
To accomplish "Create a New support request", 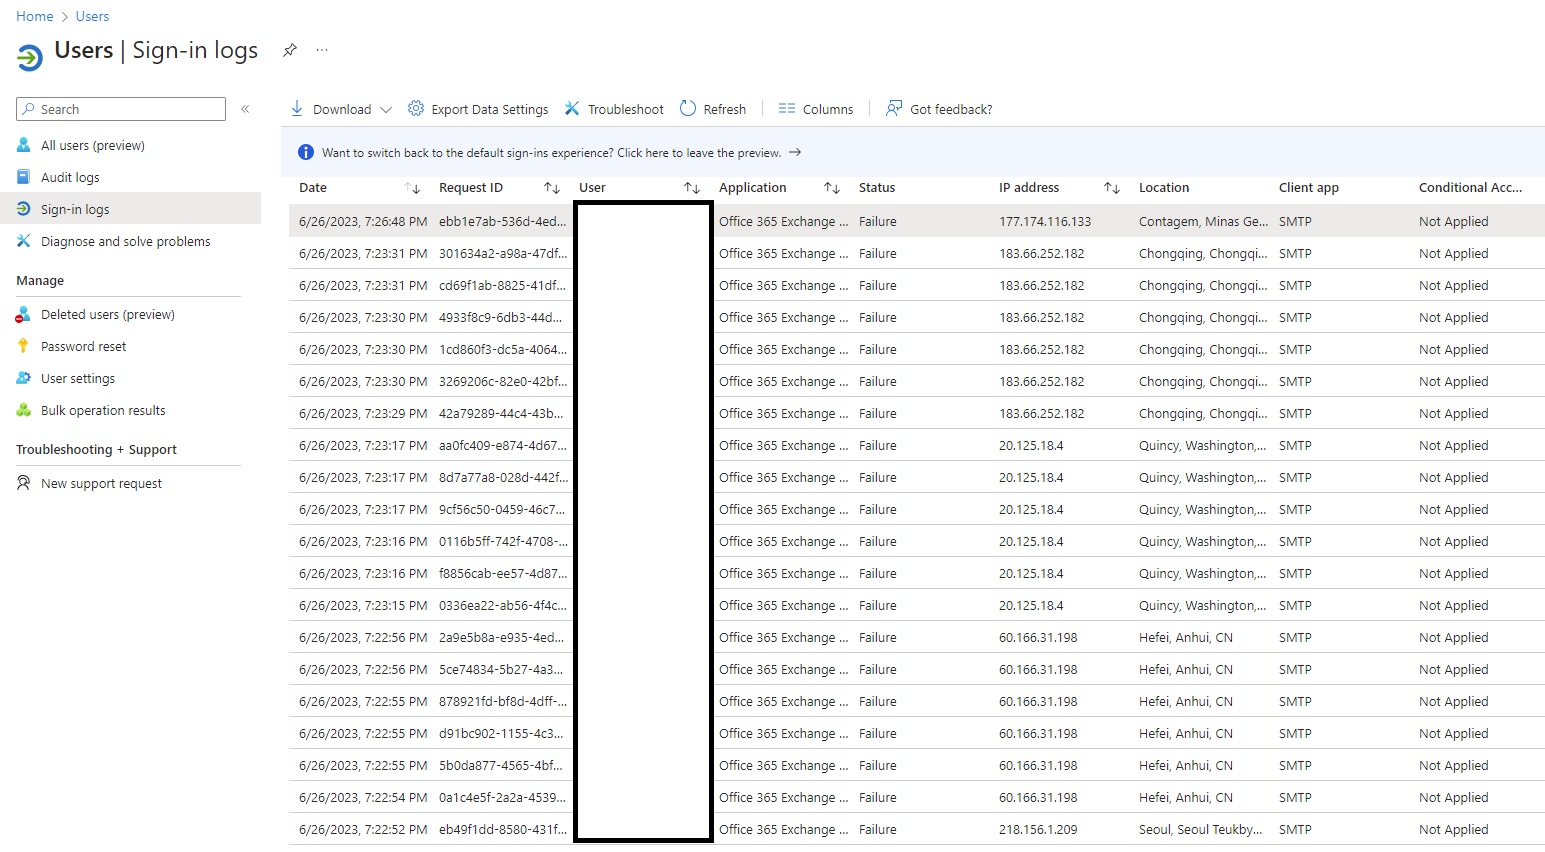I will click(x=100, y=483).
